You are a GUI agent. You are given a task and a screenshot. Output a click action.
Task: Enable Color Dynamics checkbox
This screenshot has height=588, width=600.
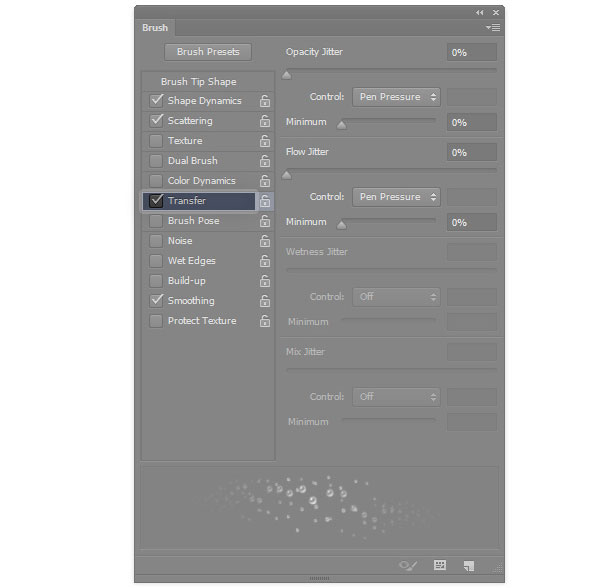coord(156,181)
